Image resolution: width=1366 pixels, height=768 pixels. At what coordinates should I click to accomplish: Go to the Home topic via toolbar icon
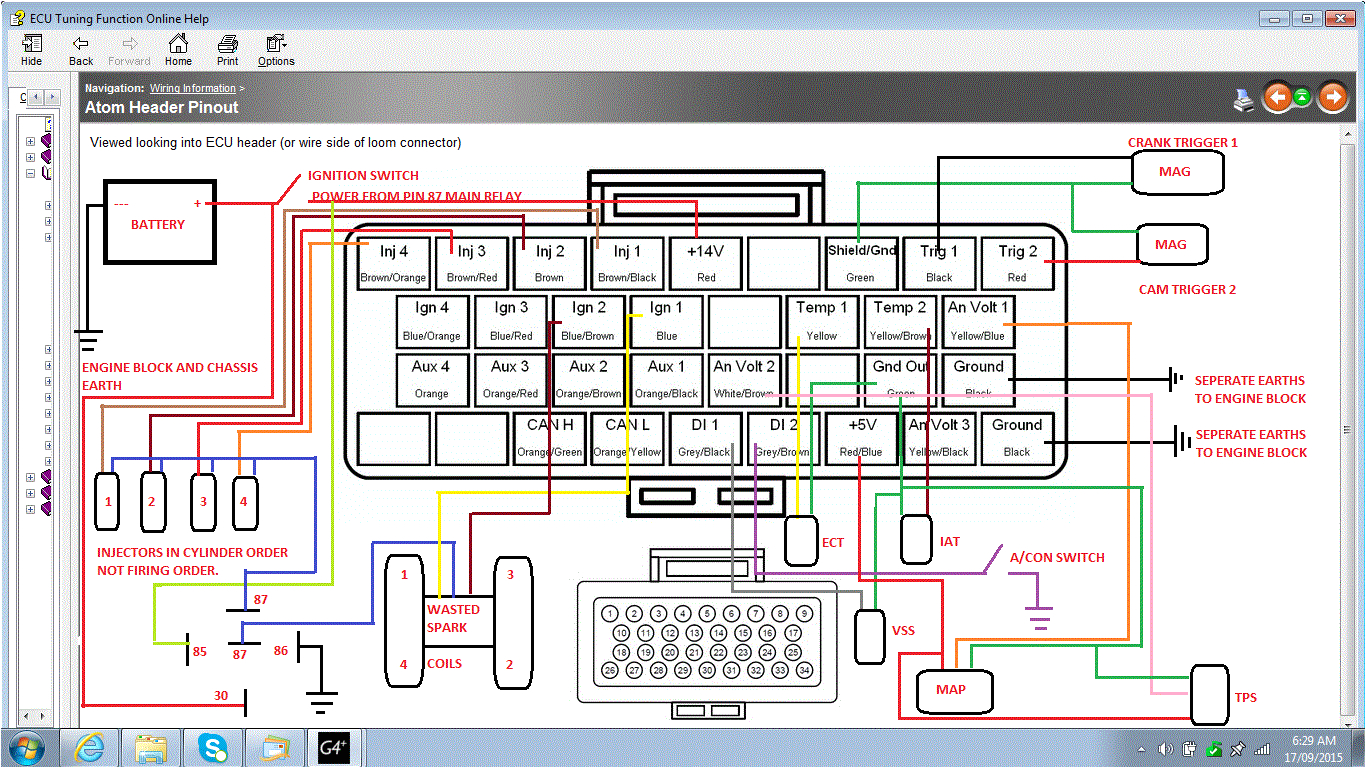pos(178,46)
